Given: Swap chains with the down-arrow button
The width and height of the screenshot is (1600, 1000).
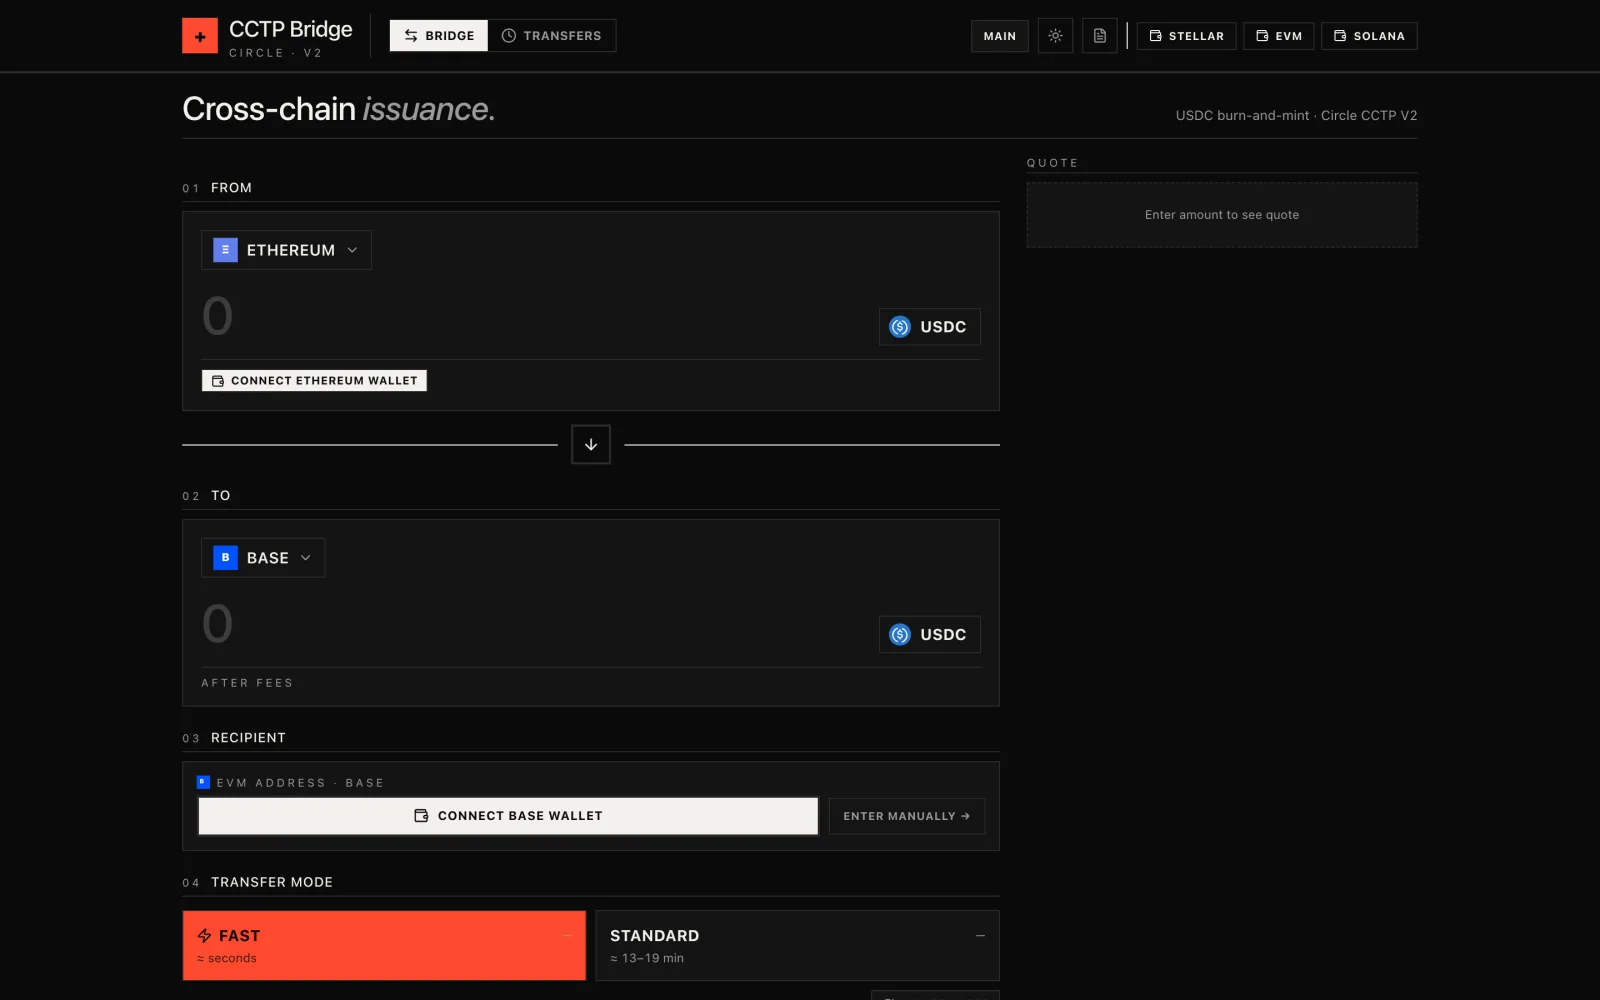Looking at the screenshot, I should (591, 444).
